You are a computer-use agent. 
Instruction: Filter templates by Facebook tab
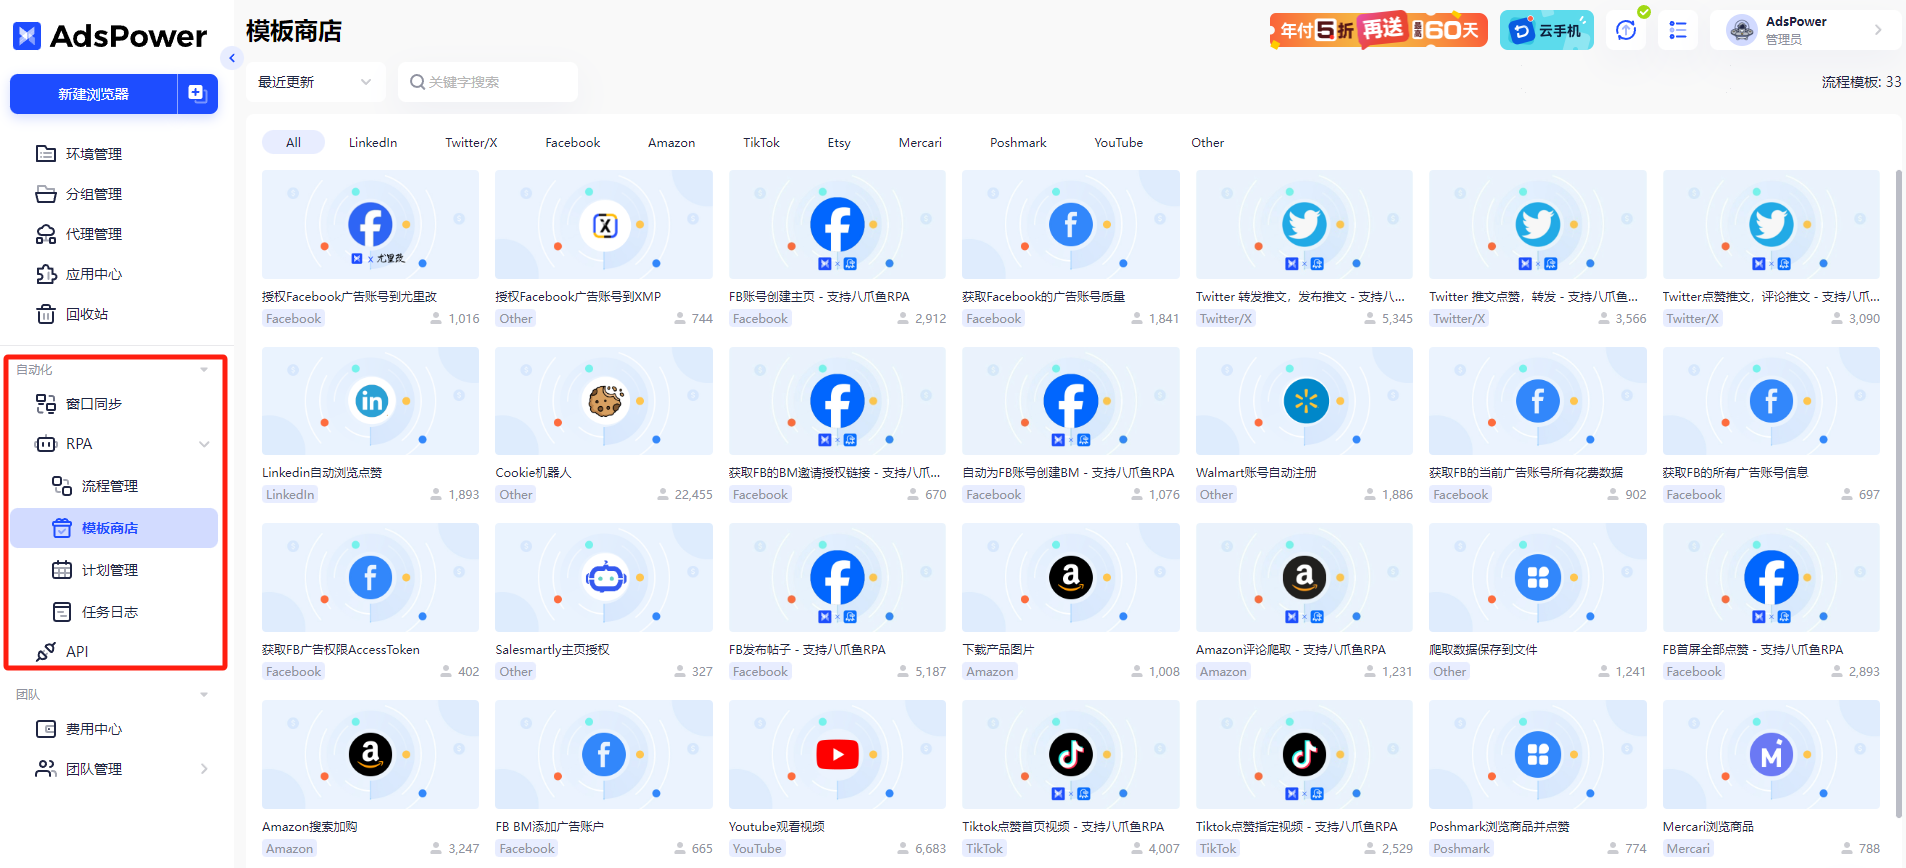coord(573,142)
